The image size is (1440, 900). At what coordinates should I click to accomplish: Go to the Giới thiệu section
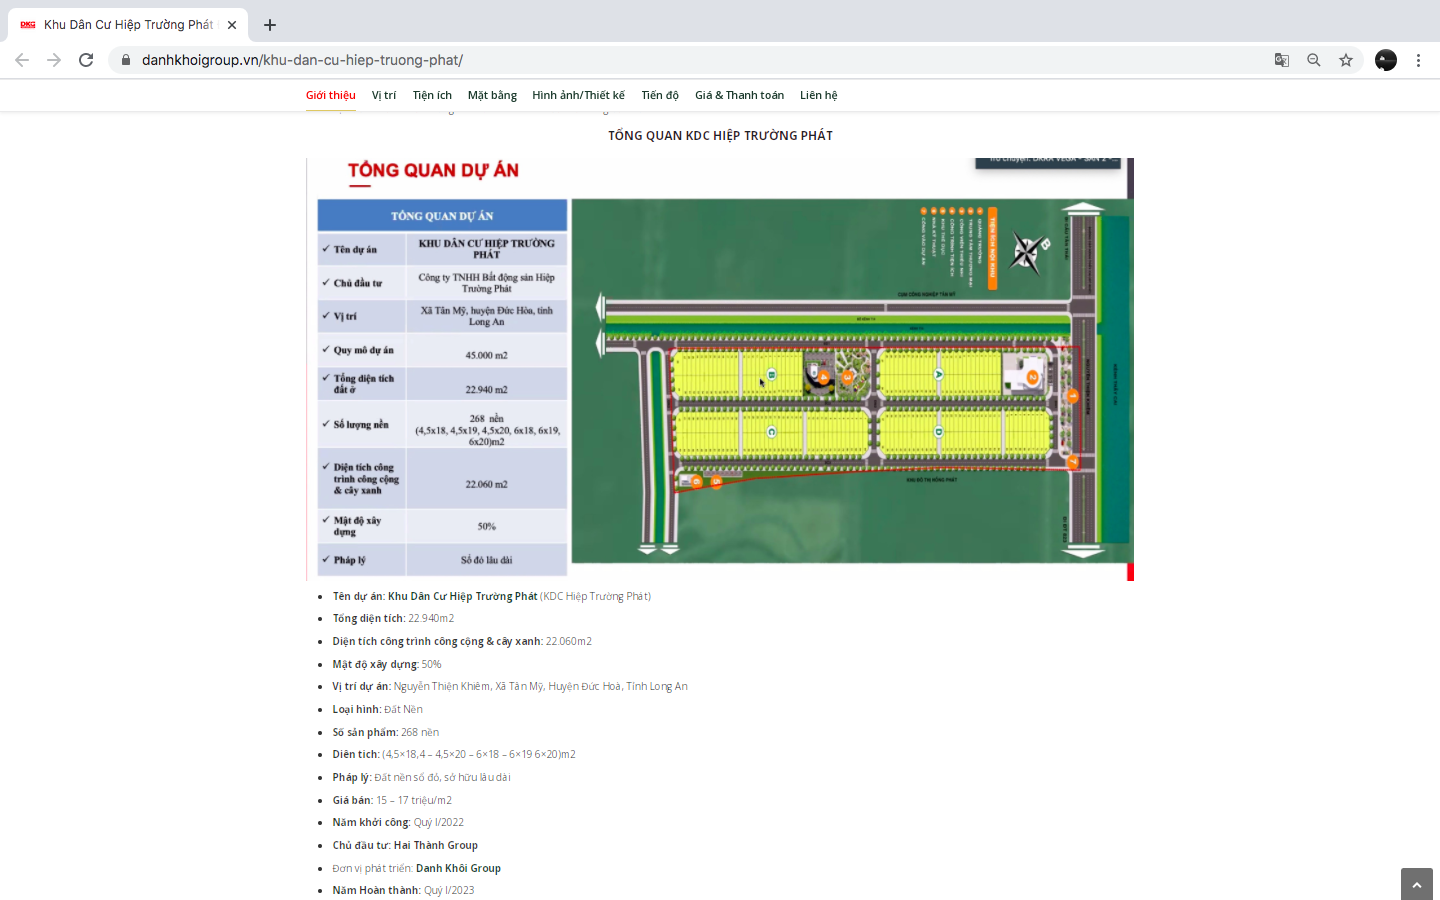331,95
